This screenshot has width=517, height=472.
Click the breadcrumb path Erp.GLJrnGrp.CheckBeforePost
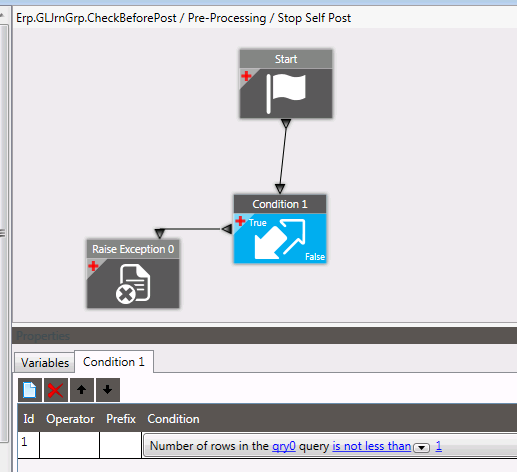(96, 18)
